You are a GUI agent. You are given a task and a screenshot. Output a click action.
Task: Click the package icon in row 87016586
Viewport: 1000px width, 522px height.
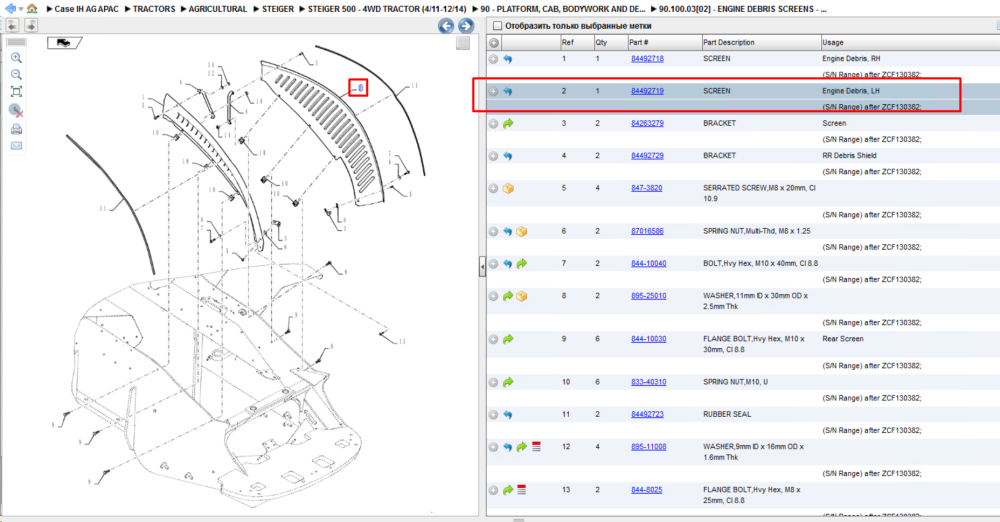pyautogui.click(x=522, y=232)
